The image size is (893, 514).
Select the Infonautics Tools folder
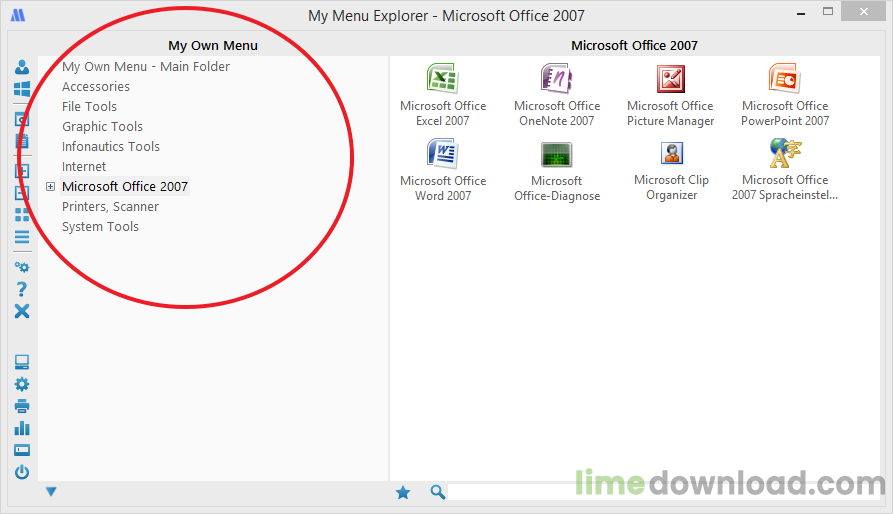[x=111, y=146]
